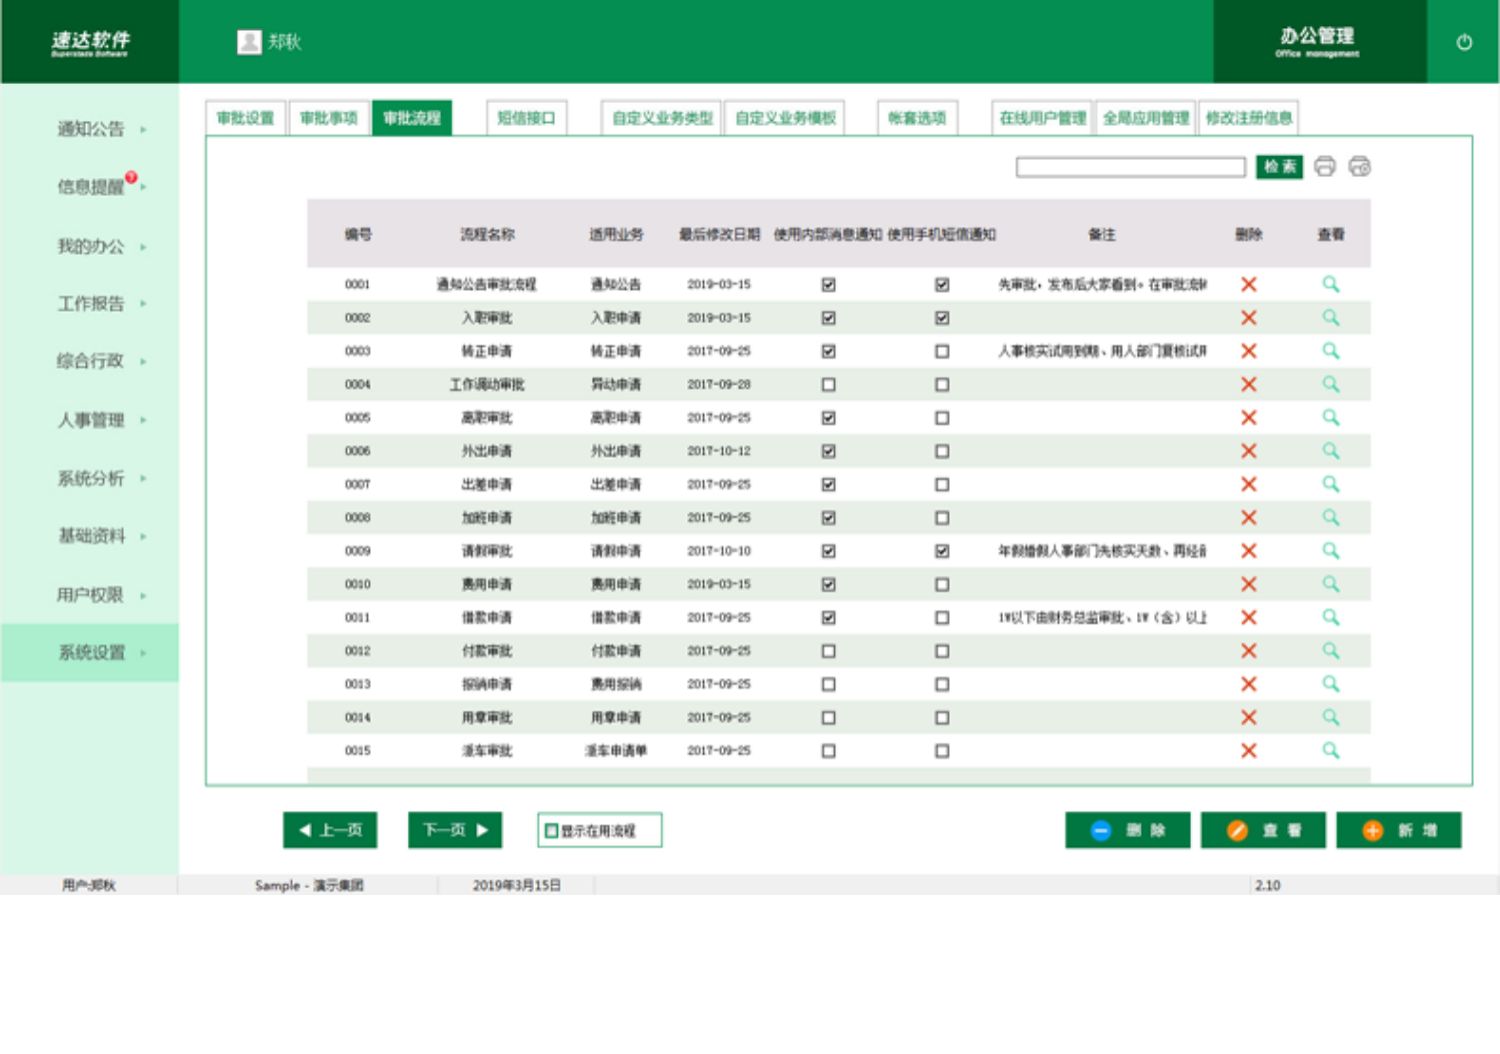1500x1054 pixels.
Task: Expand 用户权限 in the sidebar
Action: (x=90, y=595)
